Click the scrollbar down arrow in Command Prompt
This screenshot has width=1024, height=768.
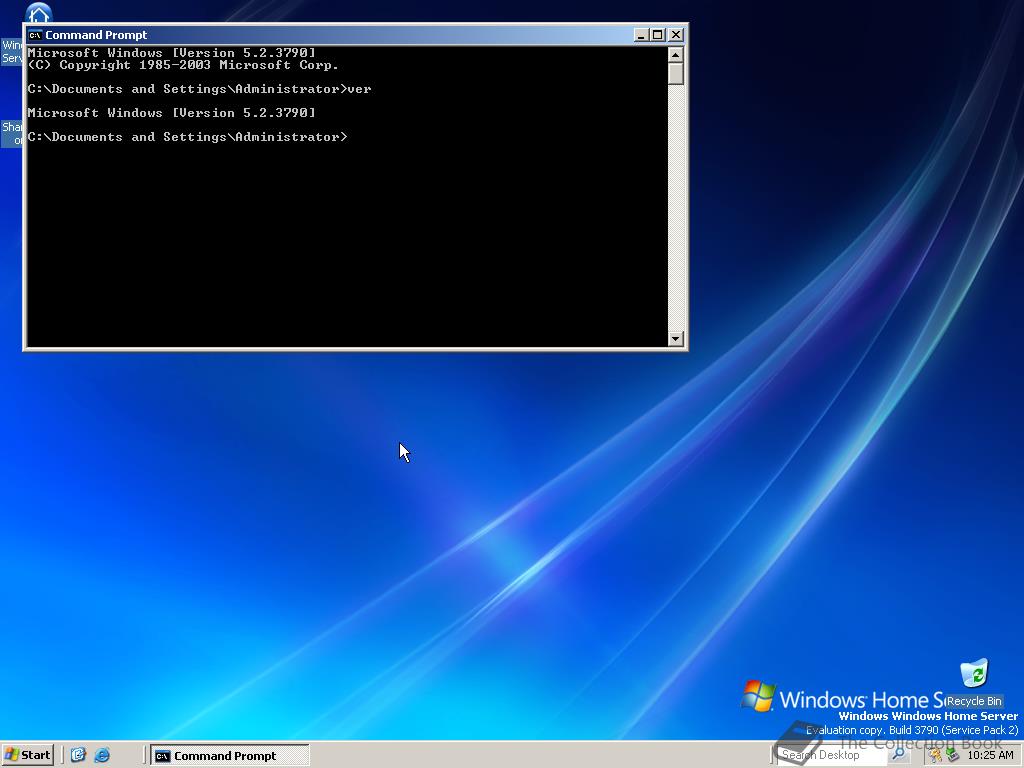(675, 339)
